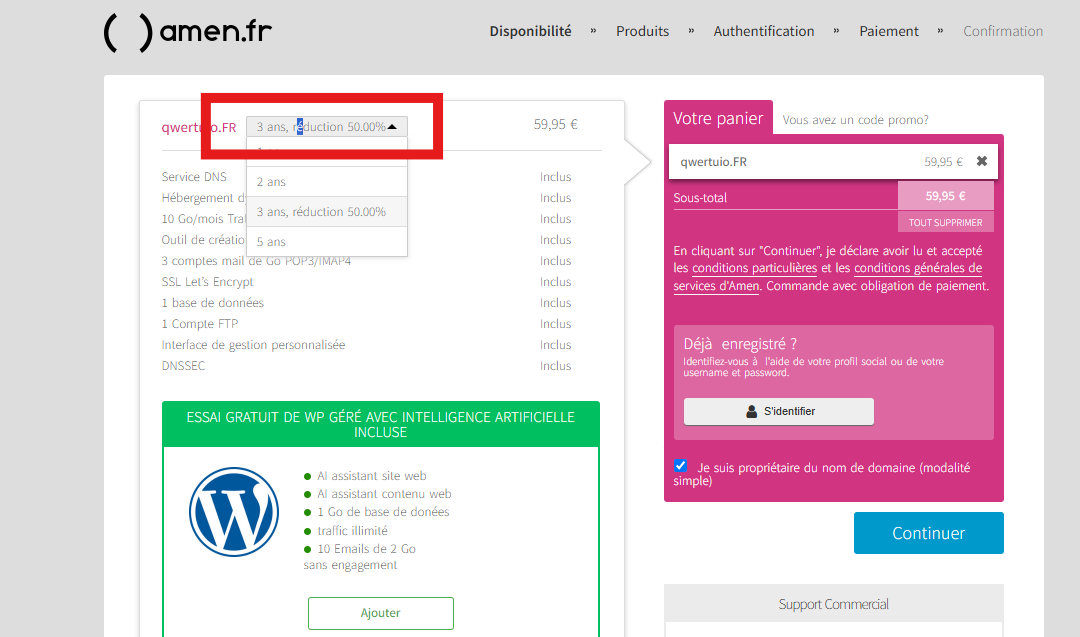Click the registration duration dropdown box
Viewport: 1080px width, 637px height.
[326, 127]
